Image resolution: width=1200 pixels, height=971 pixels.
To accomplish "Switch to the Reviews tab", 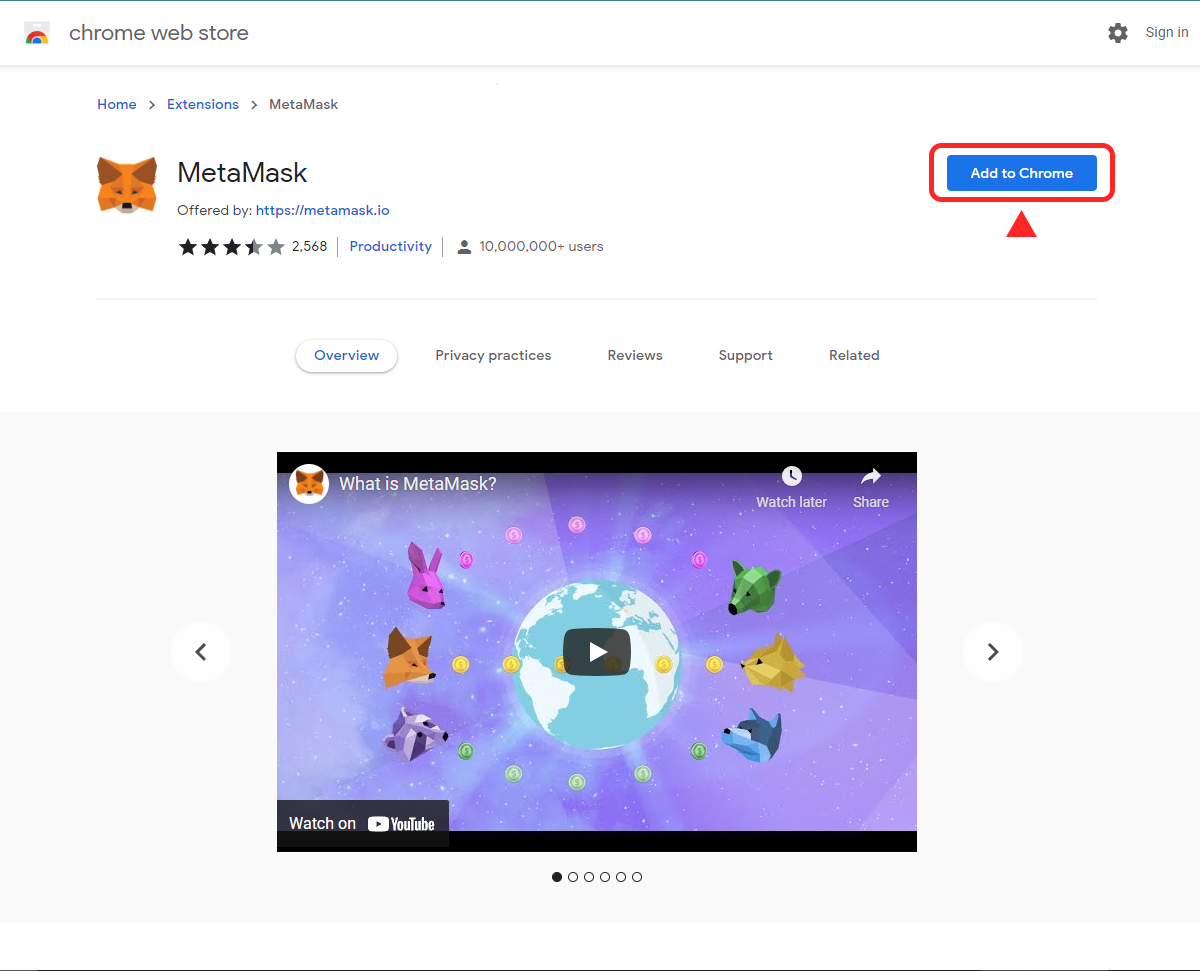I will point(635,356).
